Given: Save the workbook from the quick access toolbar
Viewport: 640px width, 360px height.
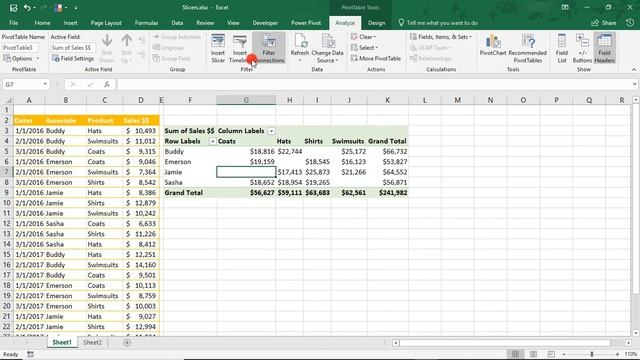Looking at the screenshot, I should [13, 7].
